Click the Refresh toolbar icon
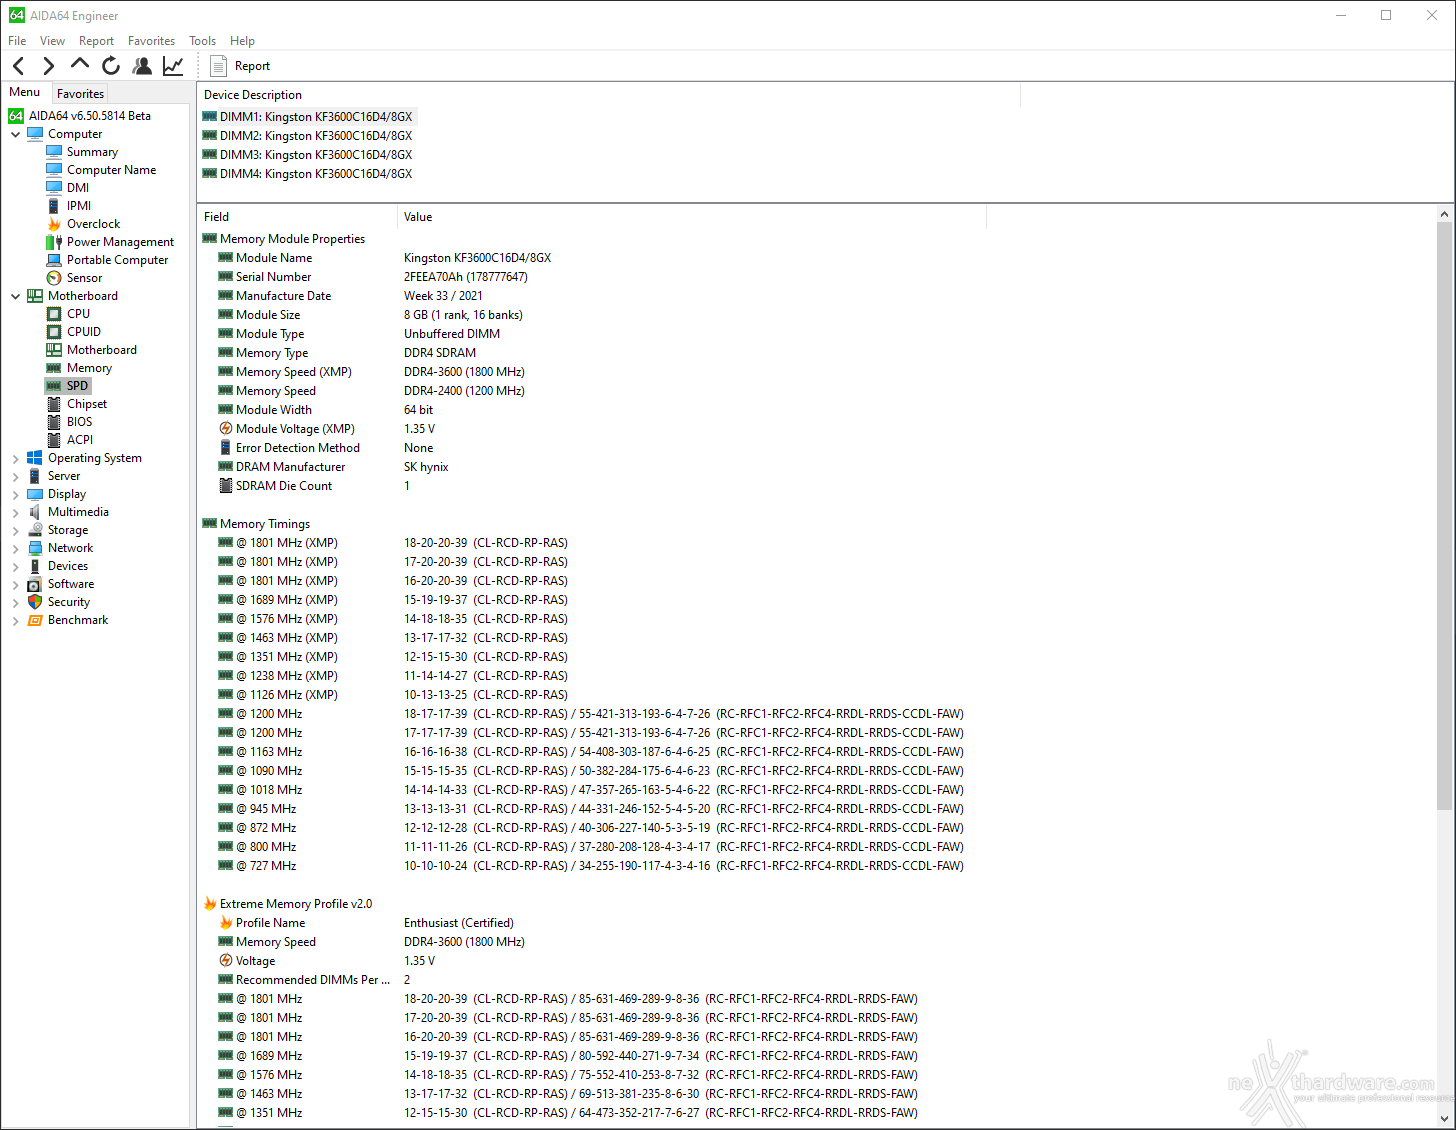This screenshot has height=1130, width=1456. coord(110,66)
